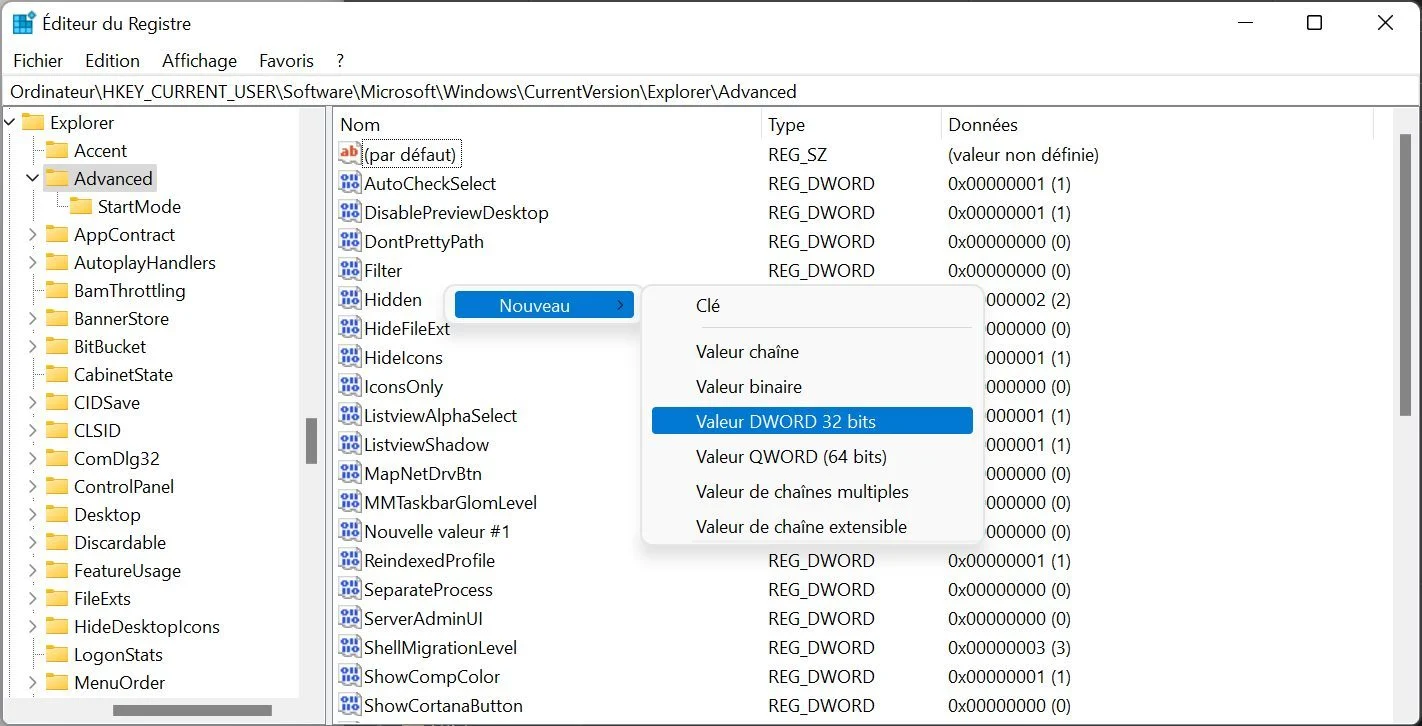Select Clé in the Nouveau submenu
This screenshot has height=726, width=1422.
click(x=708, y=306)
